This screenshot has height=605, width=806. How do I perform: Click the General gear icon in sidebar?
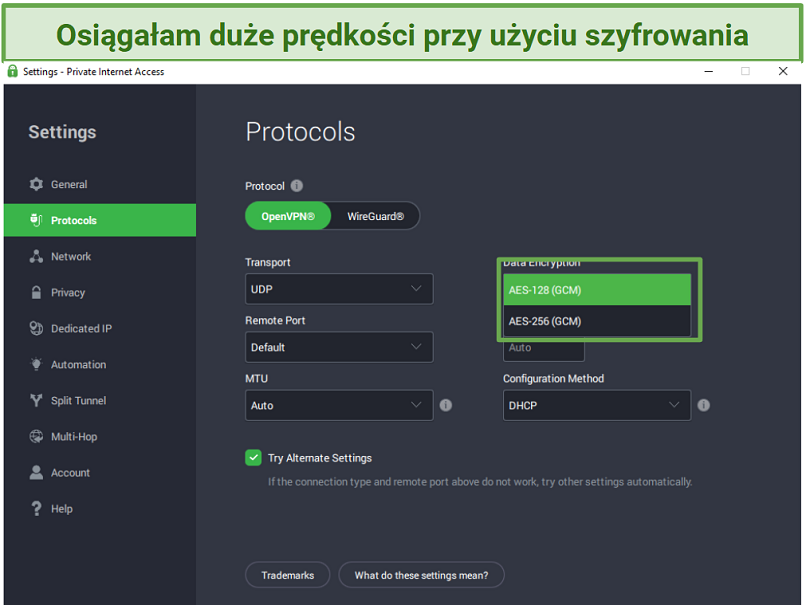tap(36, 184)
